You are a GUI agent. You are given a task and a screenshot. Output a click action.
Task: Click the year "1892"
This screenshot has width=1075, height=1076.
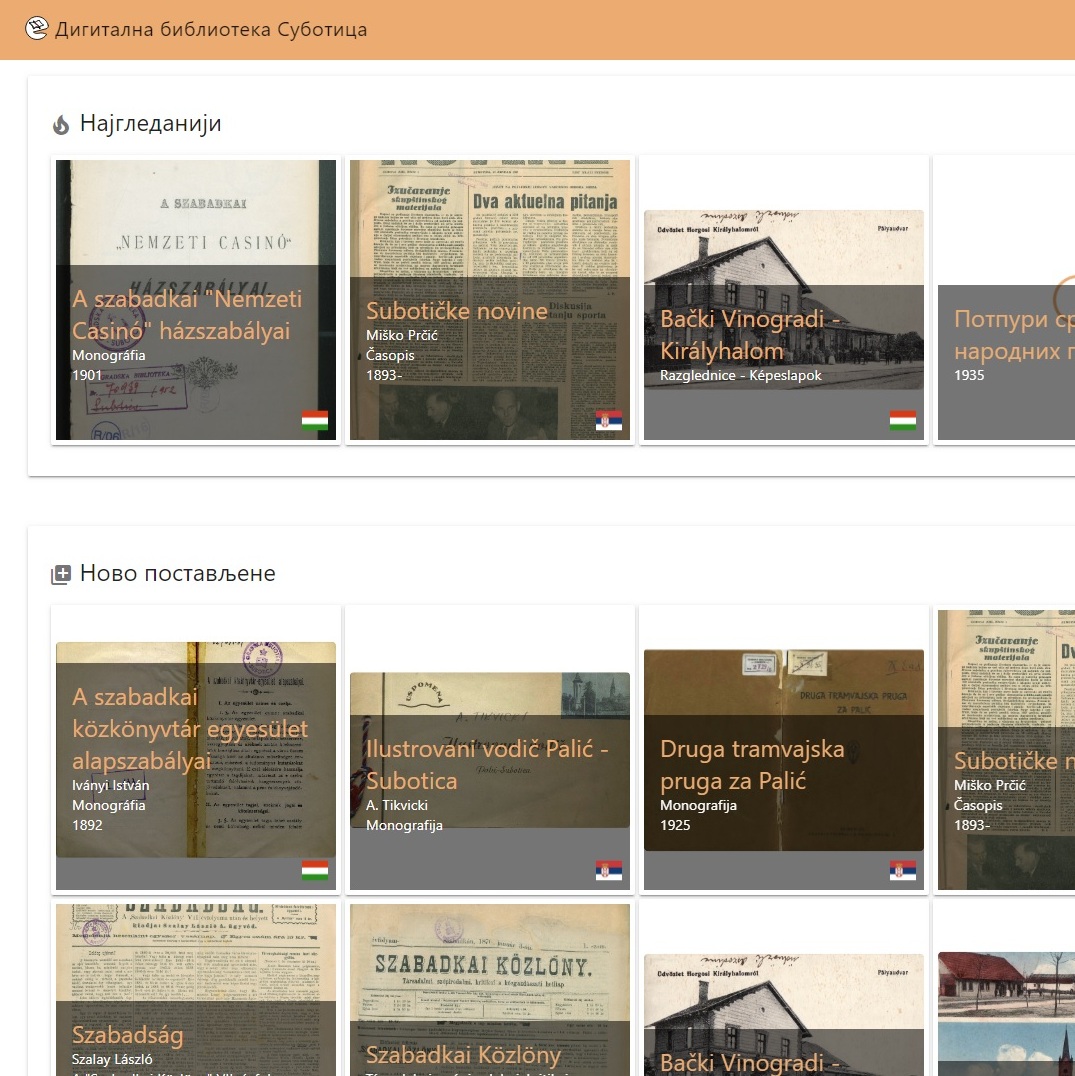pos(87,826)
